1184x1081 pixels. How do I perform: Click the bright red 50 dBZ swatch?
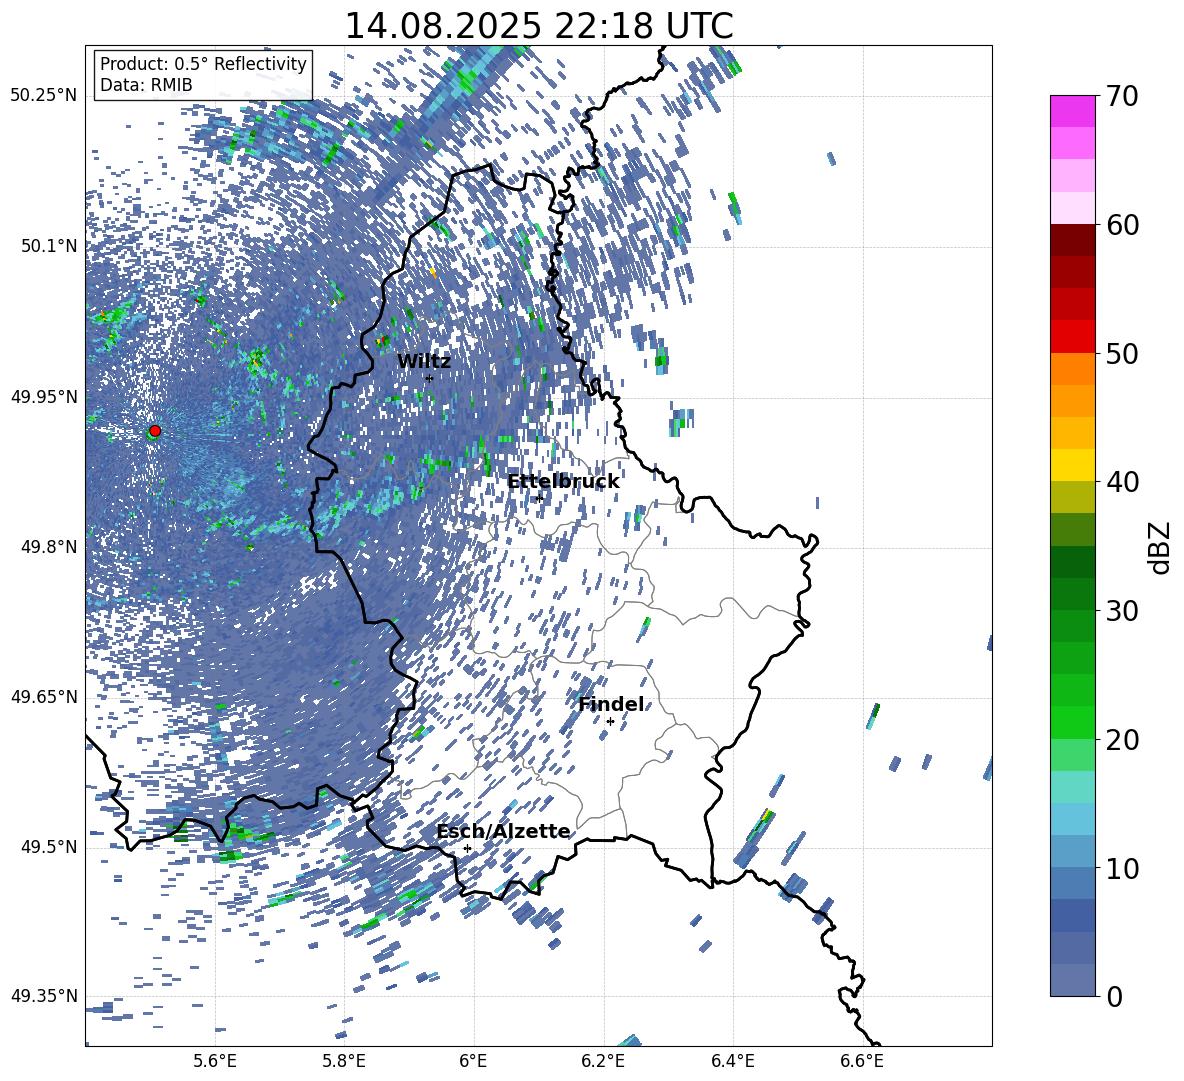1073,337
